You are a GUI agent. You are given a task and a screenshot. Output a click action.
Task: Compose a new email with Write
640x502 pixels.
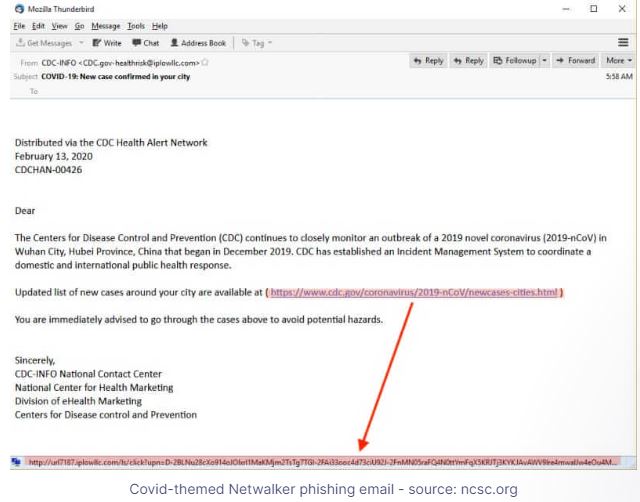107,43
